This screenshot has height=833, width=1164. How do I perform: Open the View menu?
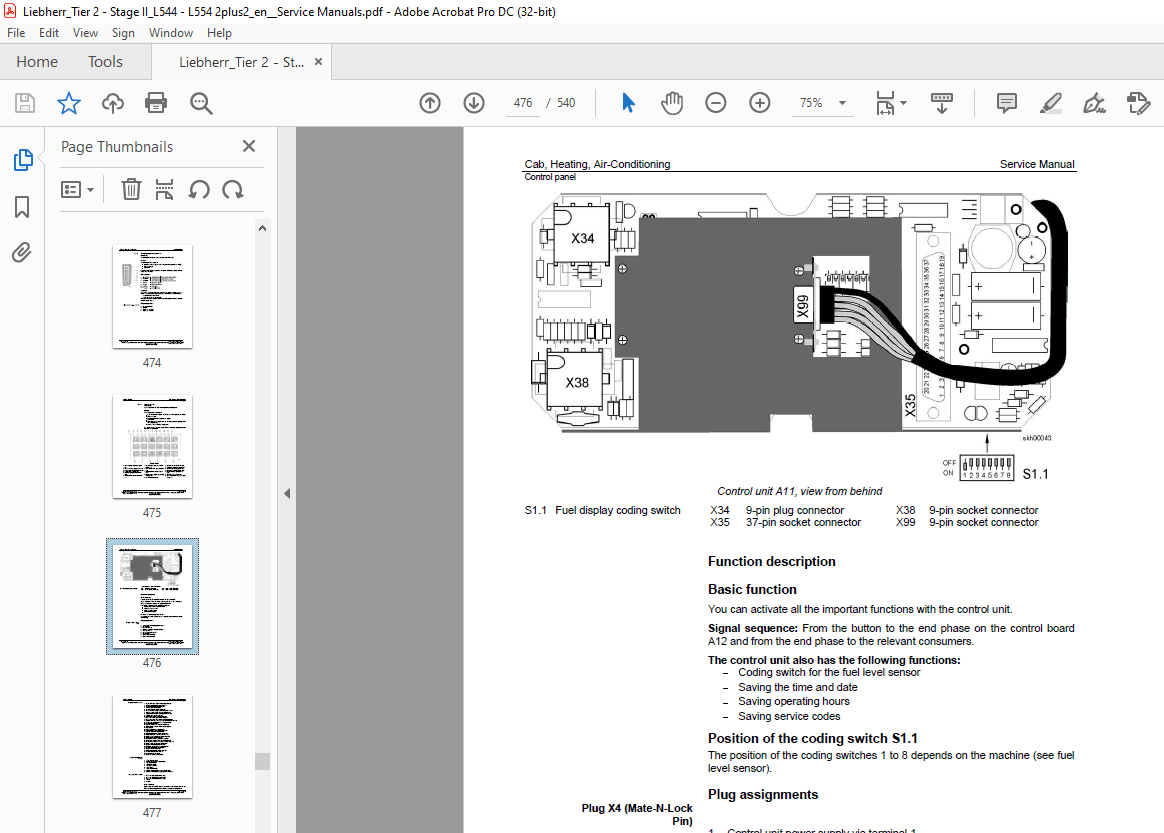pyautogui.click(x=85, y=33)
